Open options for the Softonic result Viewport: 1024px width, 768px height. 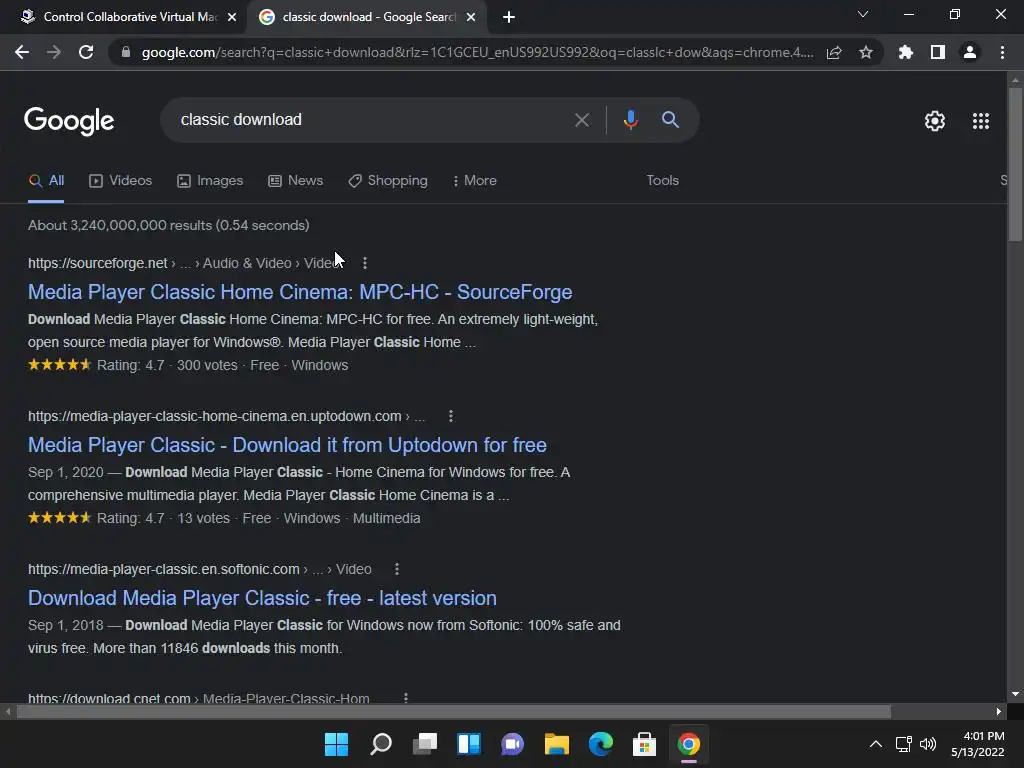point(396,569)
